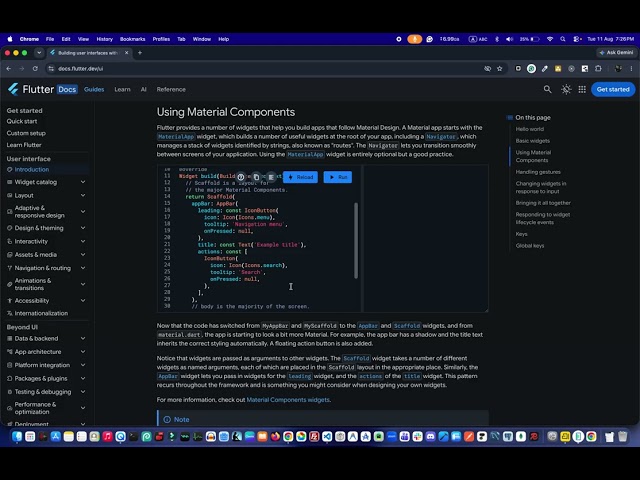Open the History menu in menu bar
Viewport: 640px width, 480px height.
104,39
